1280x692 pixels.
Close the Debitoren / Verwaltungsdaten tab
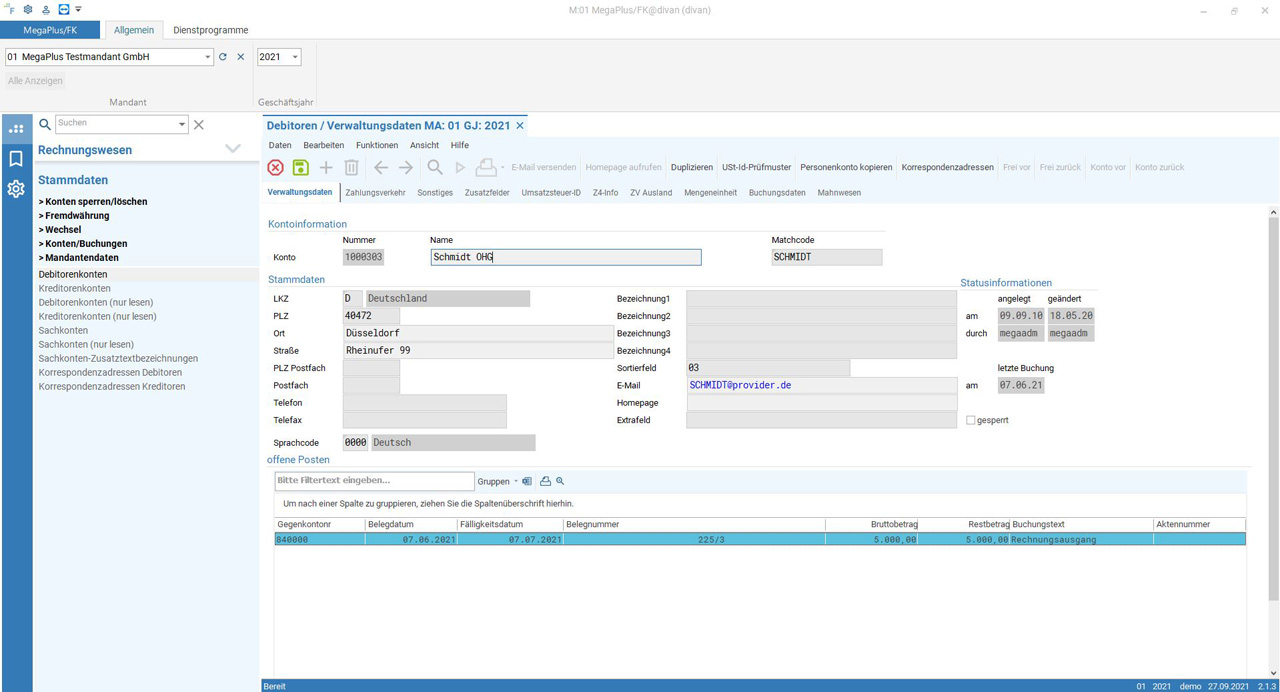[x=520, y=125]
